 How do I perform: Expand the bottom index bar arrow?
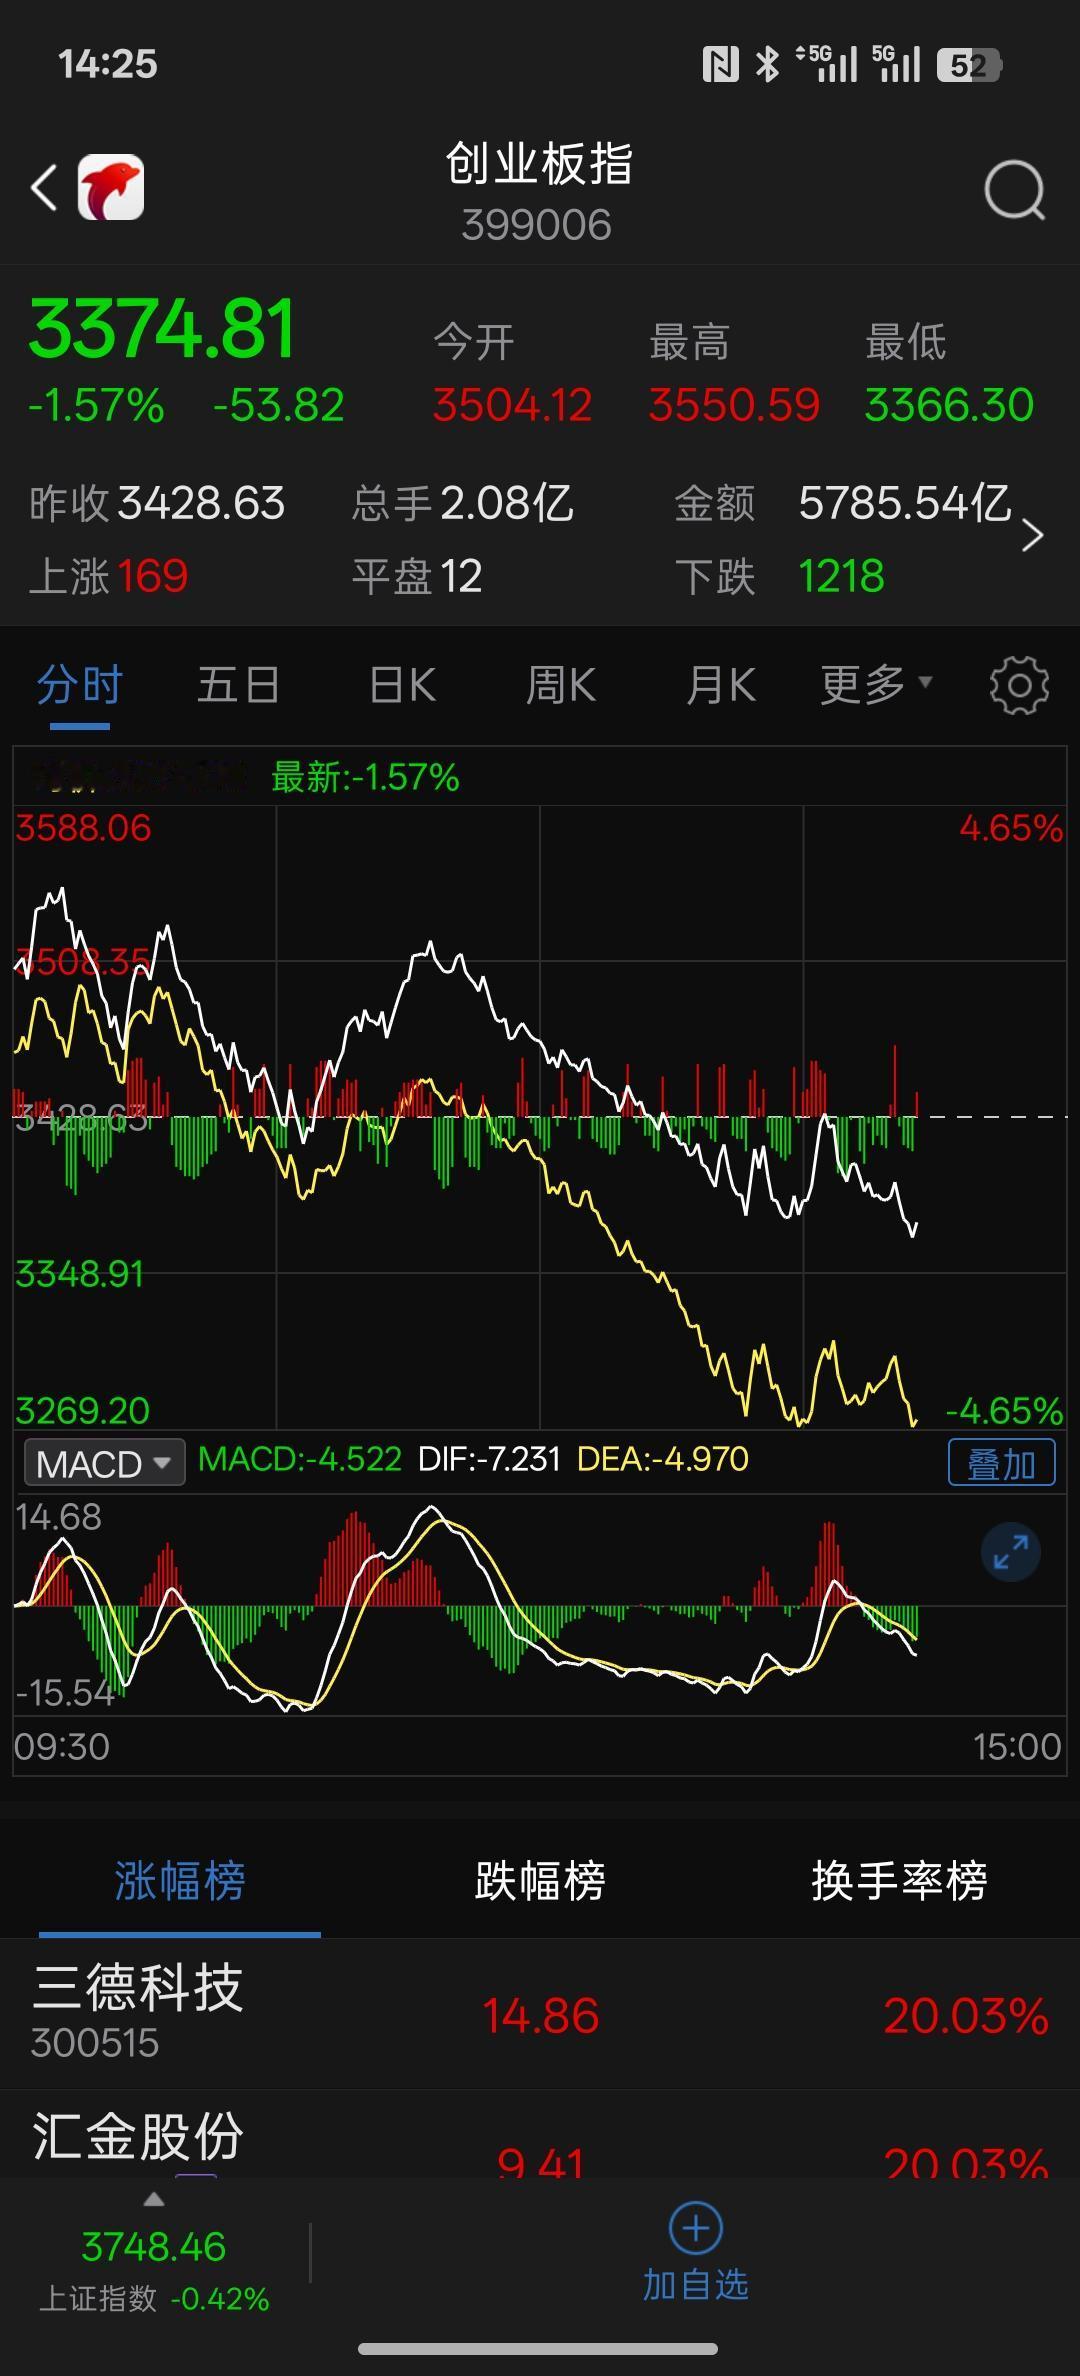click(153, 2199)
